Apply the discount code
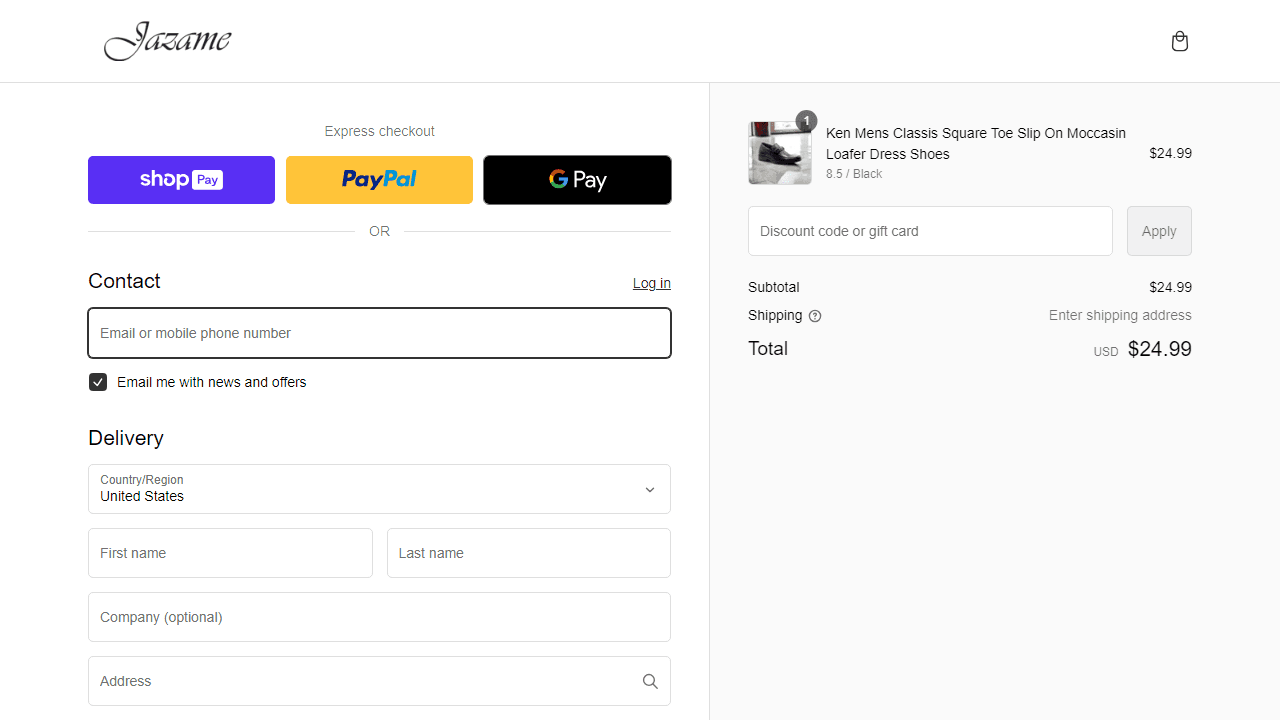Screen dimensions: 1280x720 [1159, 231]
